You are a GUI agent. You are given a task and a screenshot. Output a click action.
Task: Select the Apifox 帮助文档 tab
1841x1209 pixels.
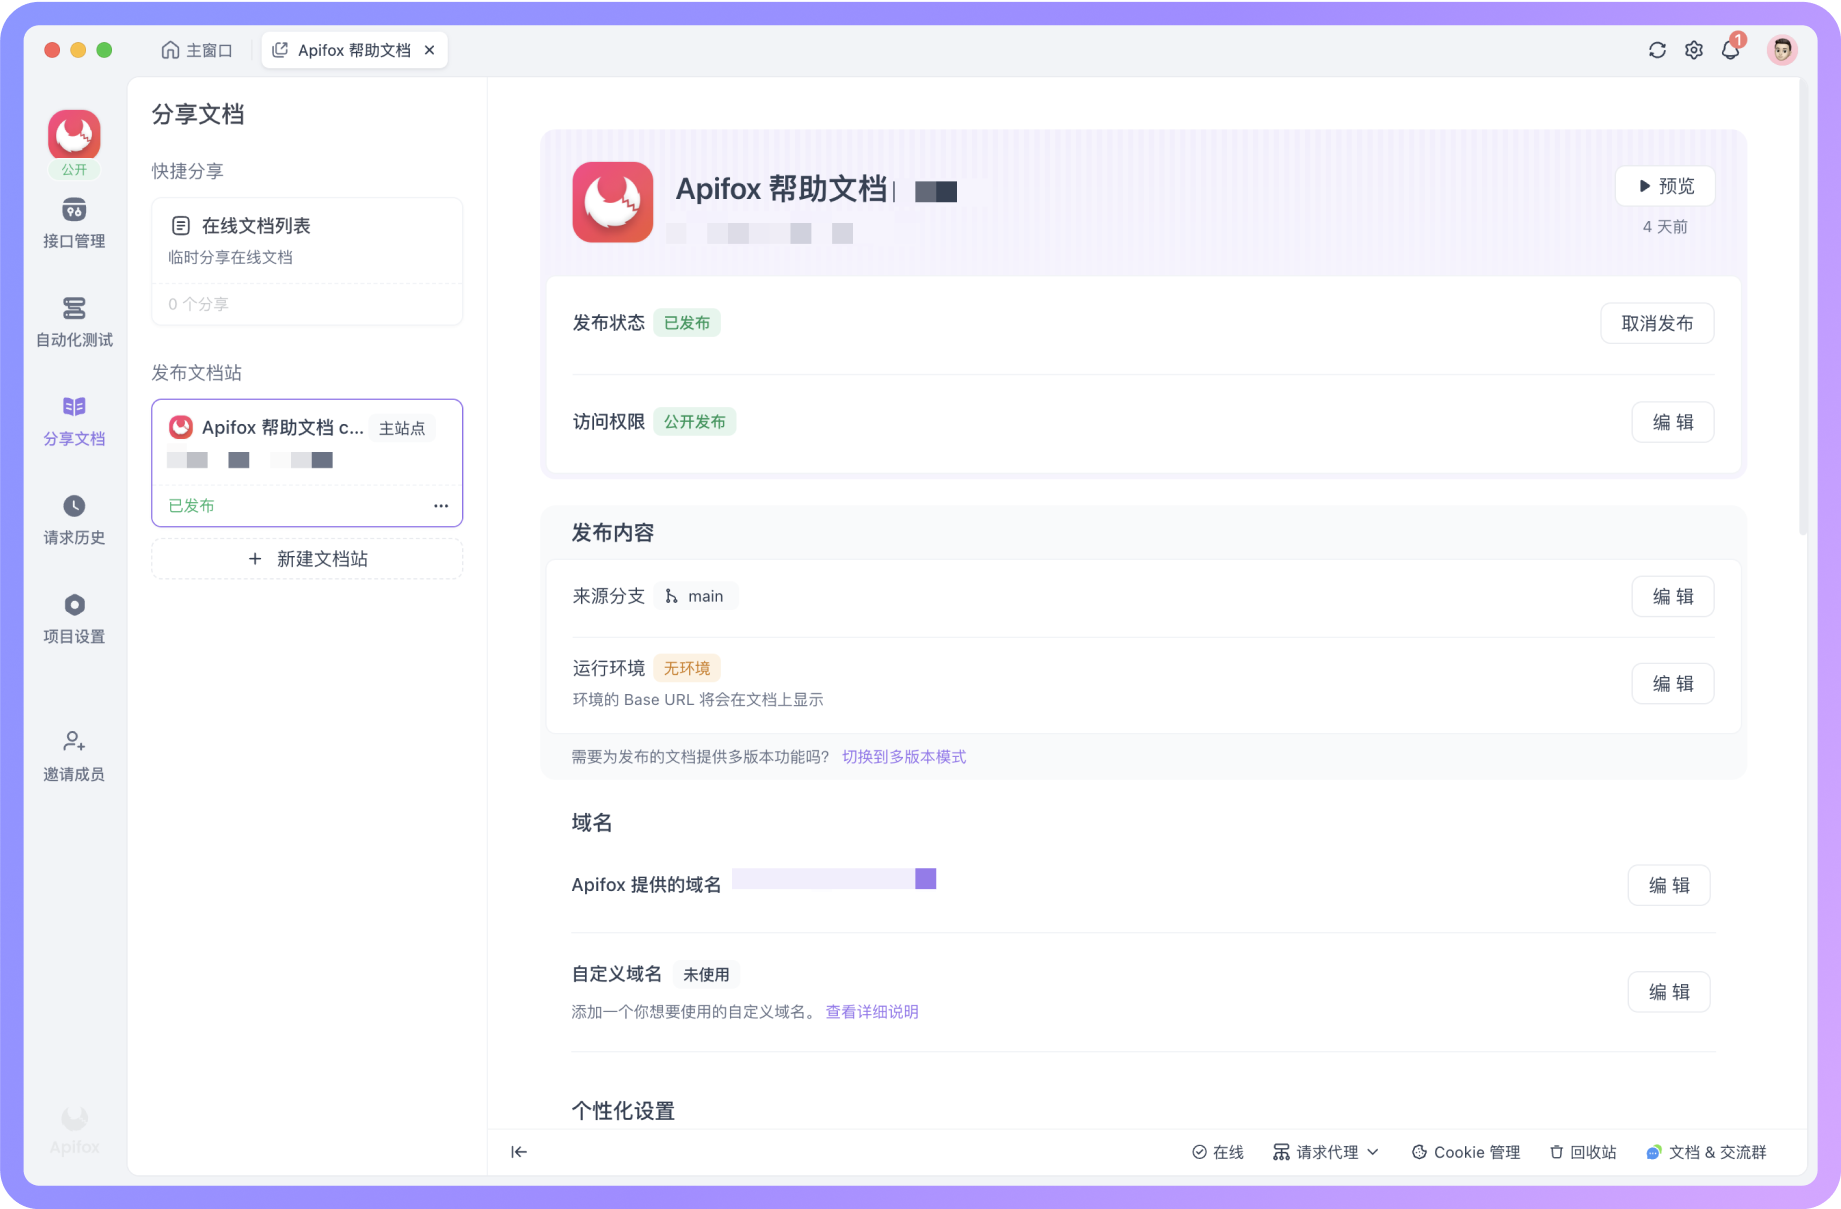pos(354,50)
